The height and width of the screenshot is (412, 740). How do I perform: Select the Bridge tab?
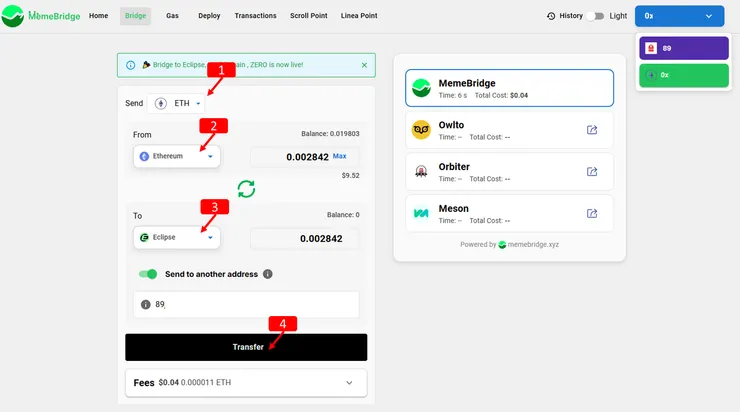pos(135,16)
